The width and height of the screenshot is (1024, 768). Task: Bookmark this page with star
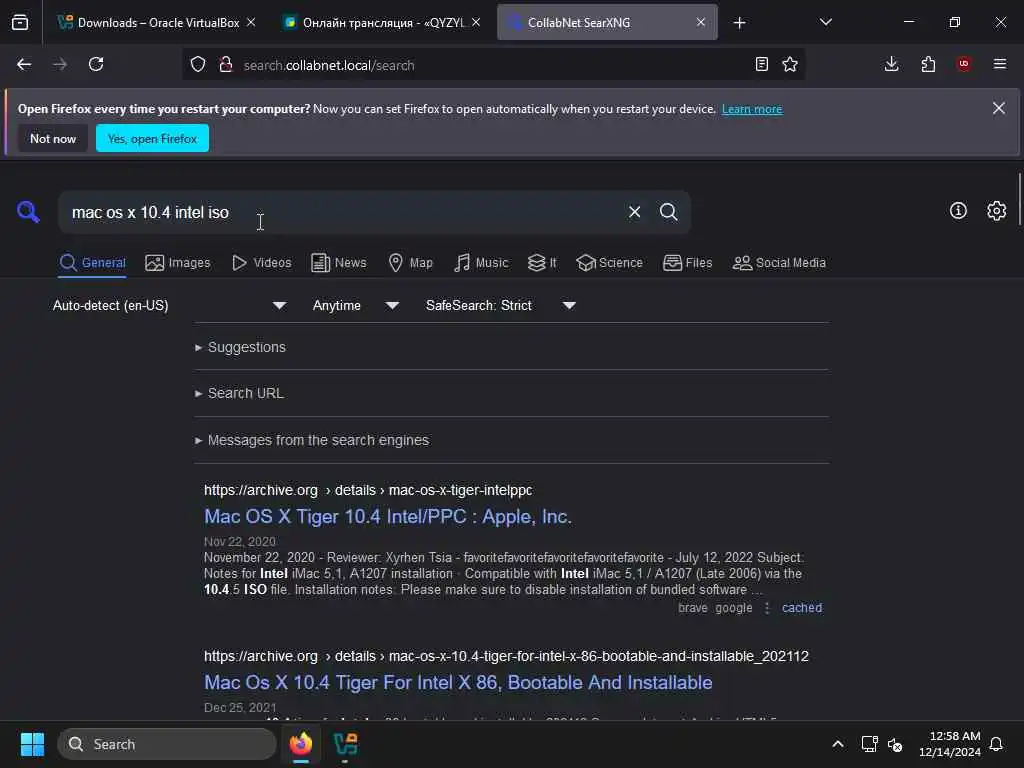[790, 64]
